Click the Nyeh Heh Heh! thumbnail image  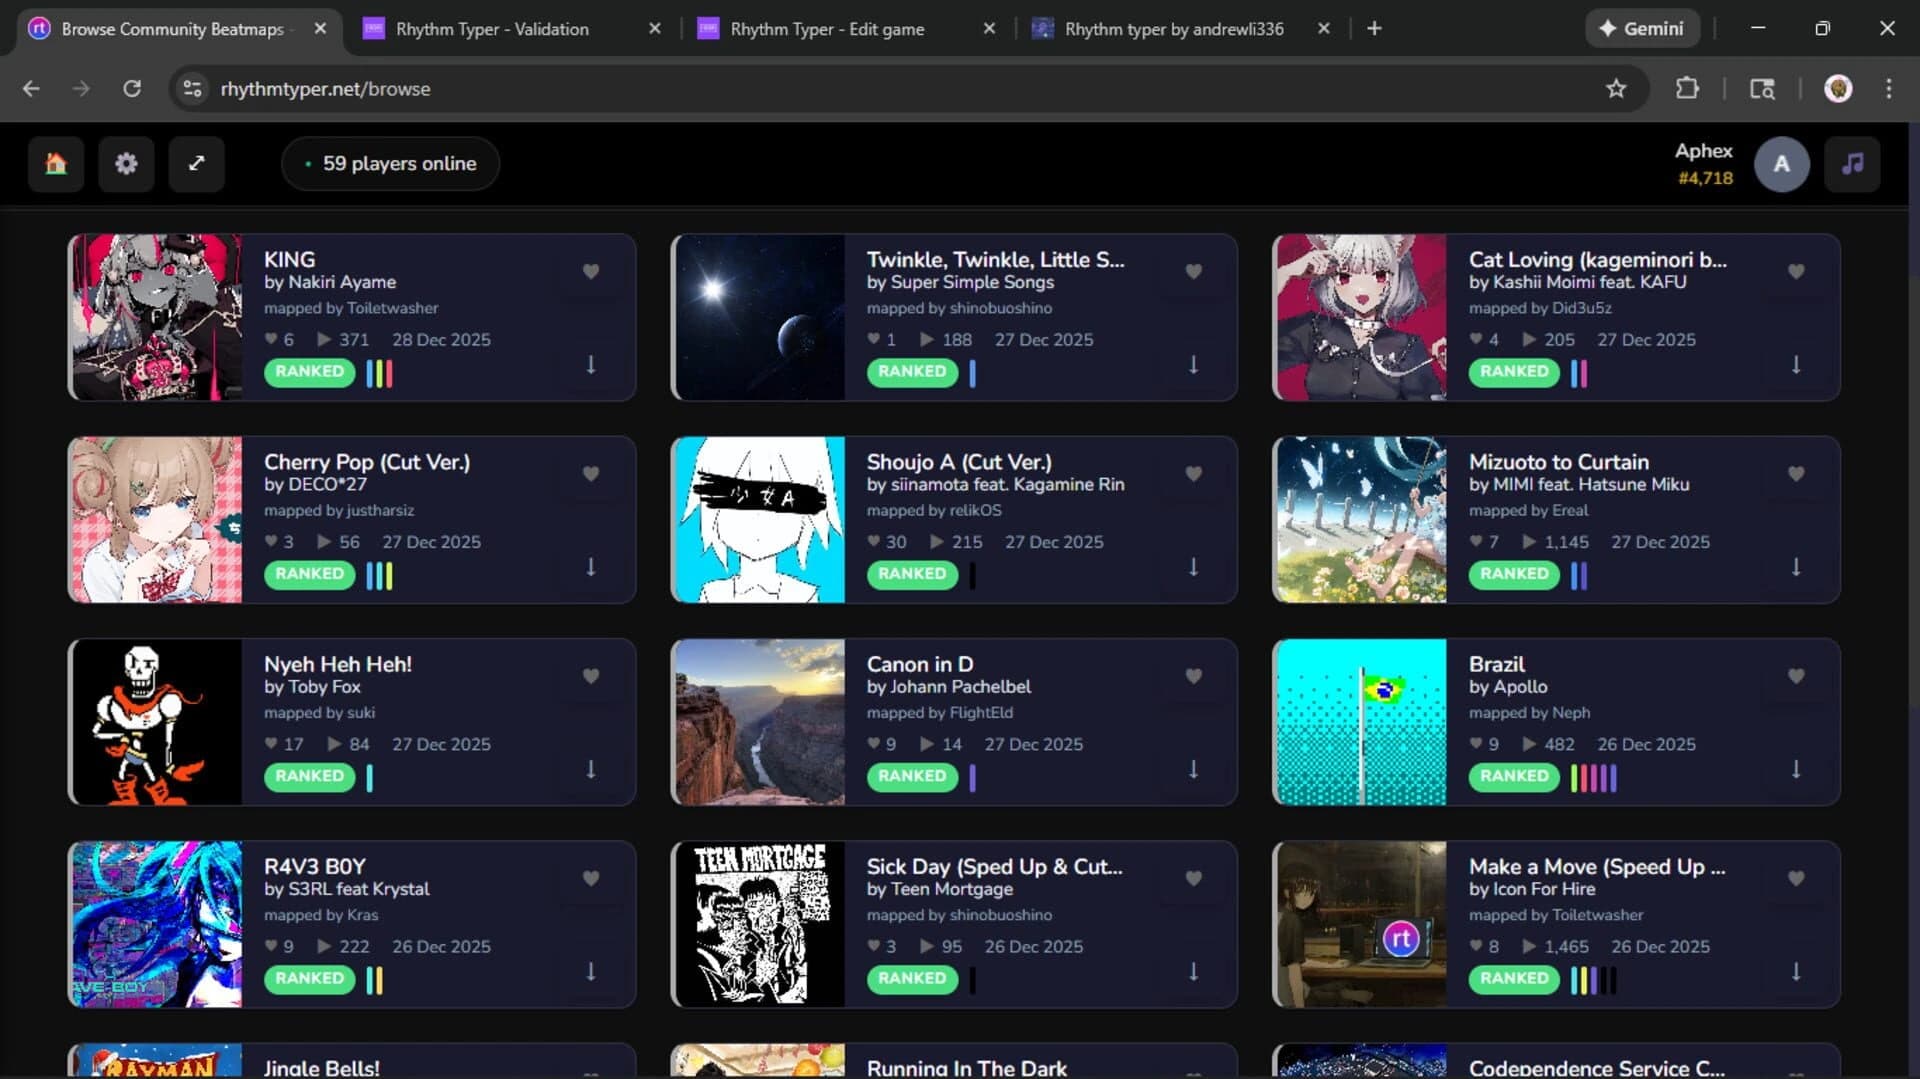pyautogui.click(x=155, y=721)
